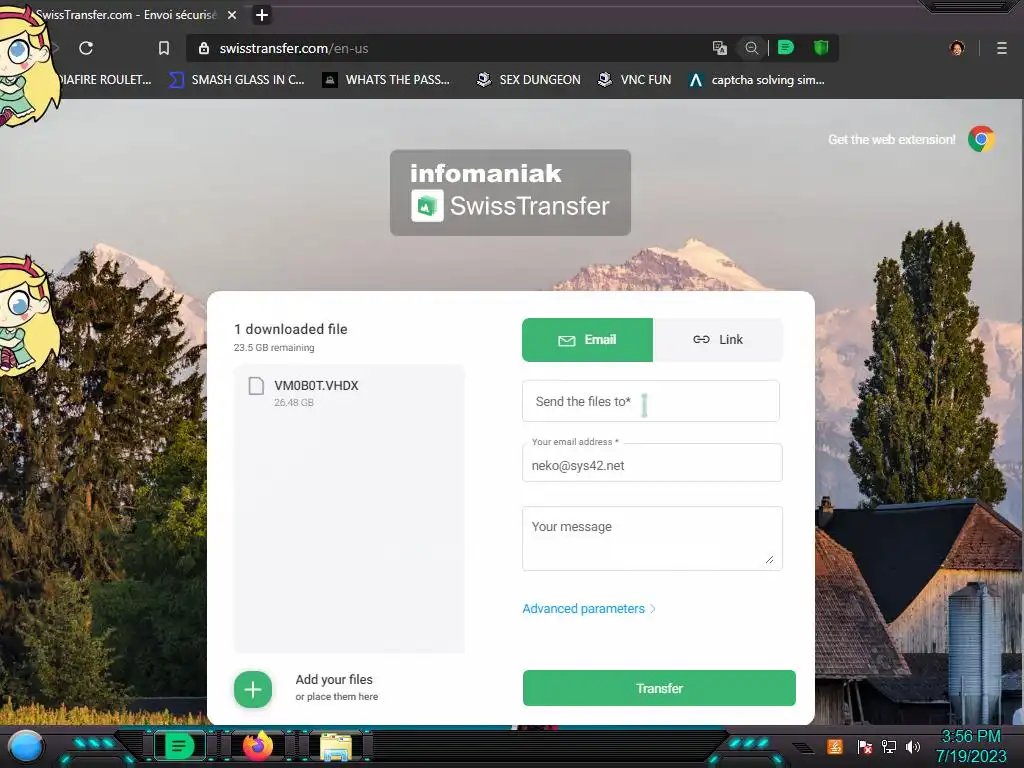The width and height of the screenshot is (1024, 768).
Task: Open Firefox from the taskbar
Action: tap(257, 746)
